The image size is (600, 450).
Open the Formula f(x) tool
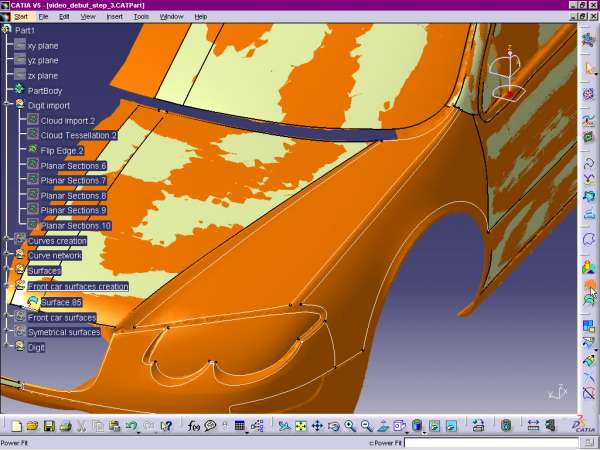194,426
